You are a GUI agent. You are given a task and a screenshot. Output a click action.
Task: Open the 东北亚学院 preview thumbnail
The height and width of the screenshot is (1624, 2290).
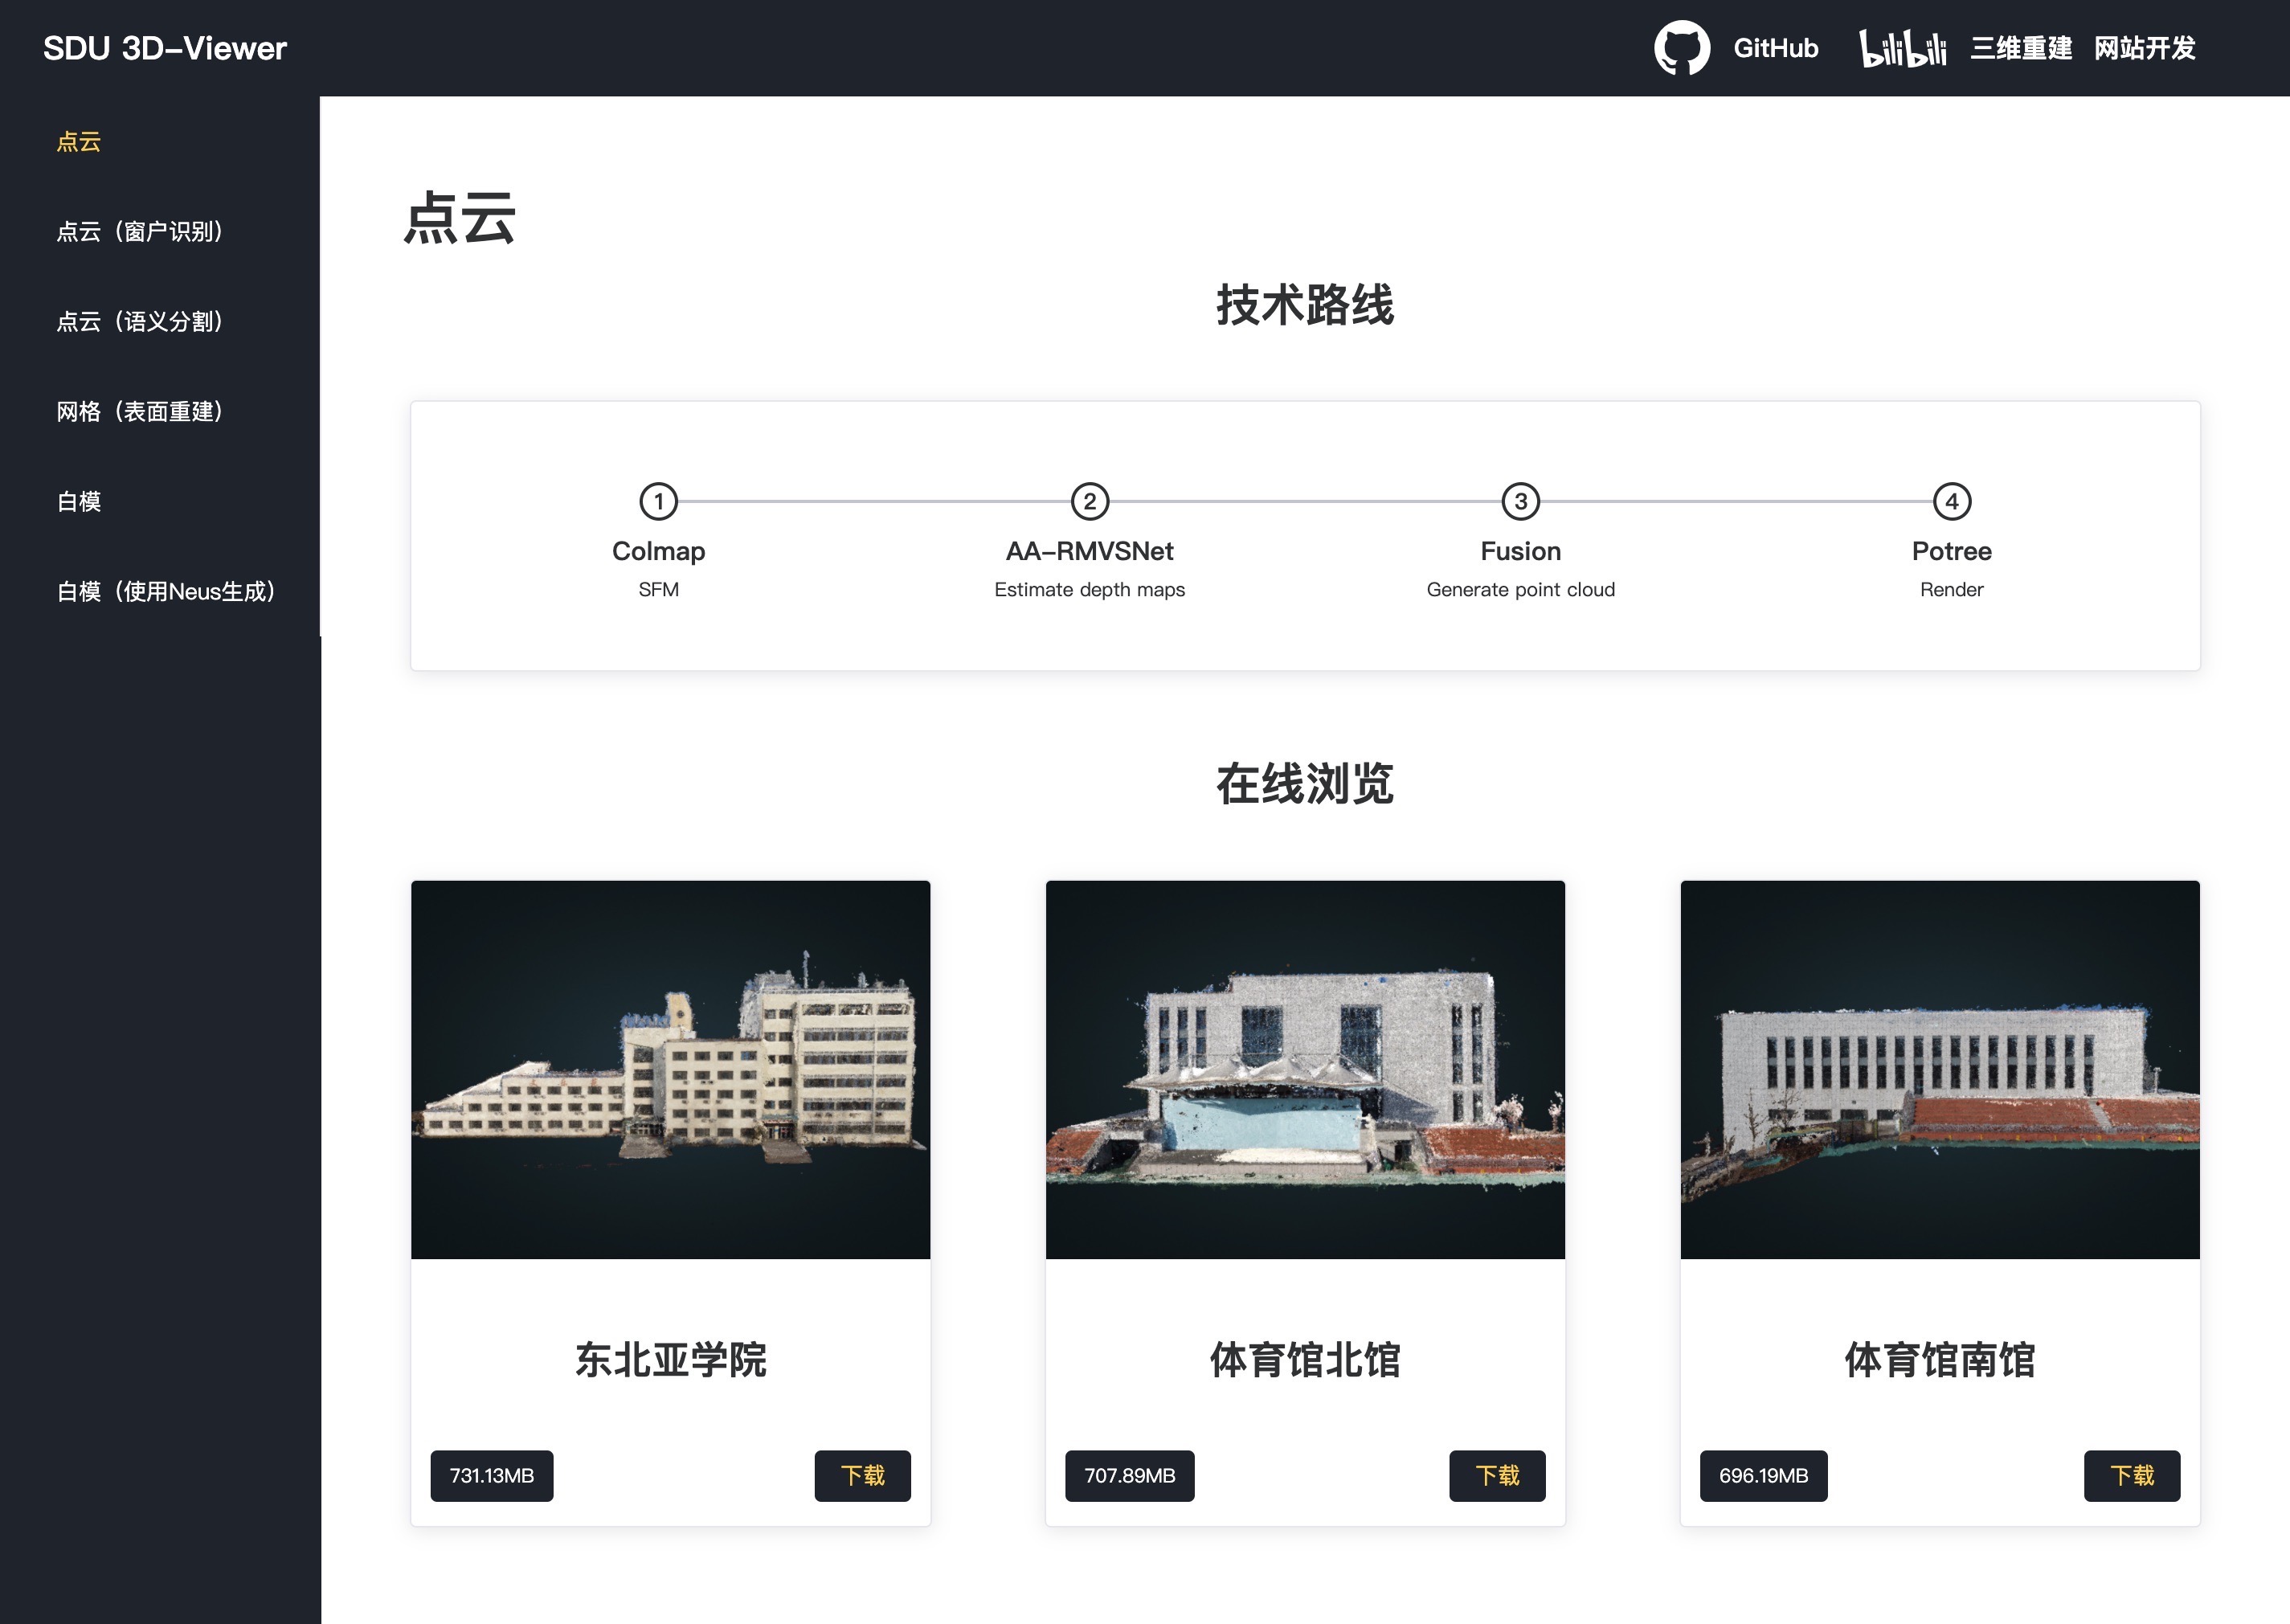670,1069
